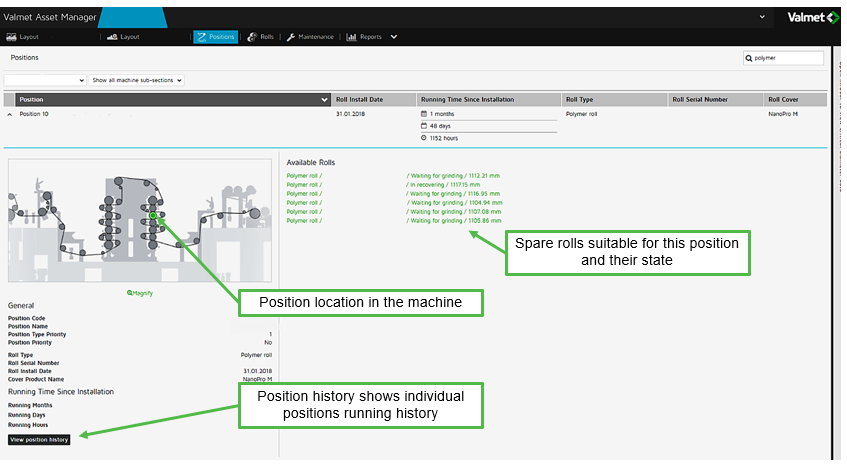The width and height of the screenshot is (847, 472).
Task: Open the Positions tab
Action: [x=216, y=37]
